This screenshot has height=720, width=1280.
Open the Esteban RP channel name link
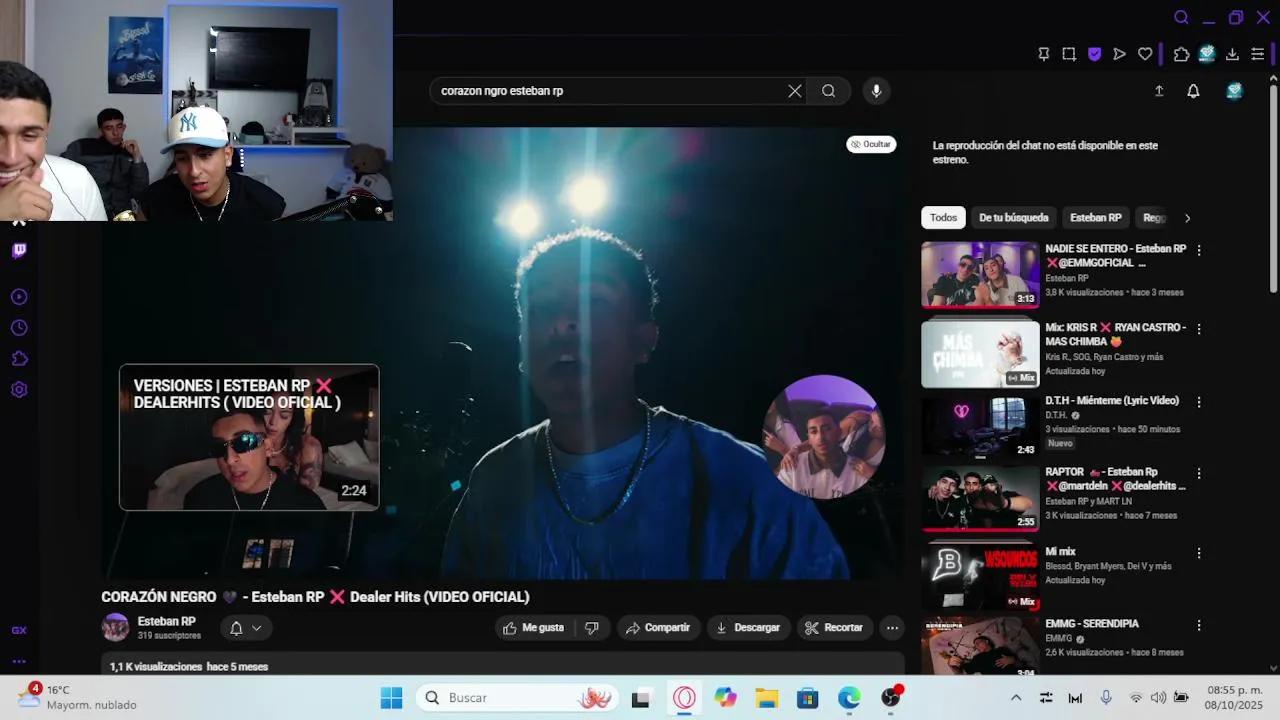click(x=166, y=621)
